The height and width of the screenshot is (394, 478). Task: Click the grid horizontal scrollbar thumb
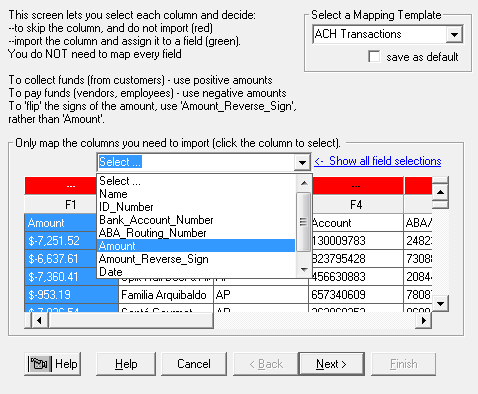point(131,321)
